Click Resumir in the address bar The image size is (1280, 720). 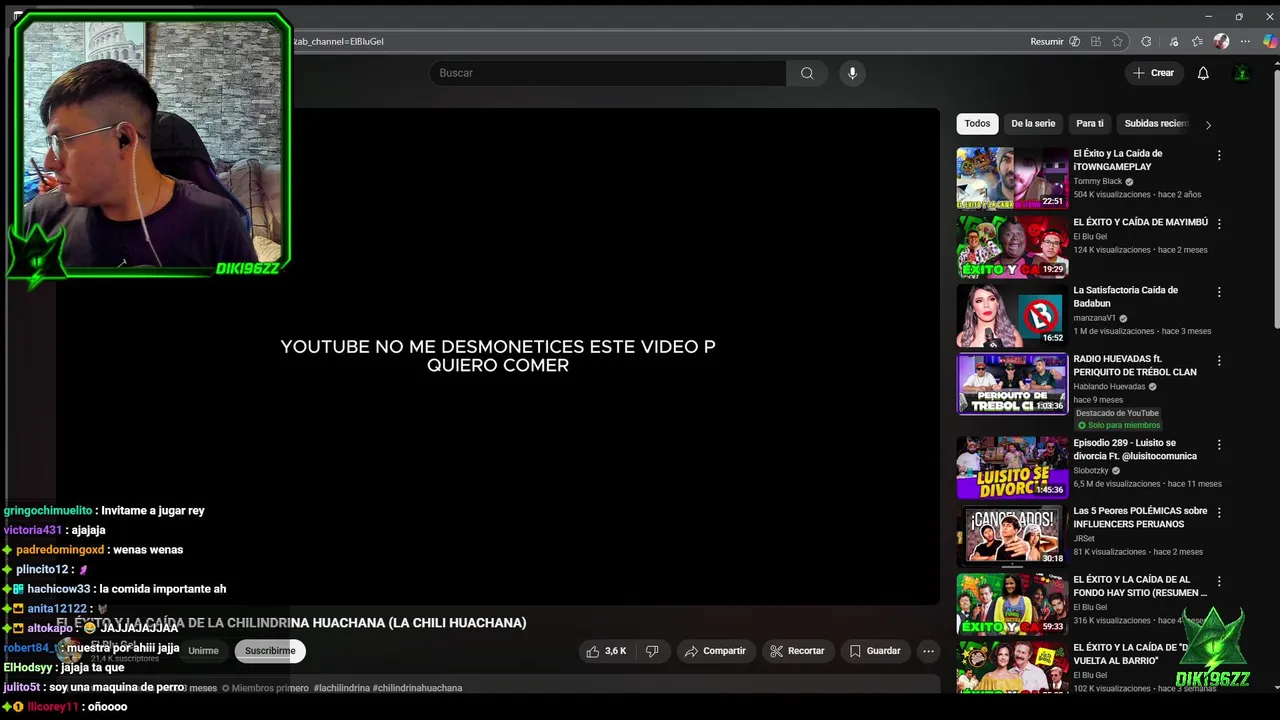(1046, 41)
